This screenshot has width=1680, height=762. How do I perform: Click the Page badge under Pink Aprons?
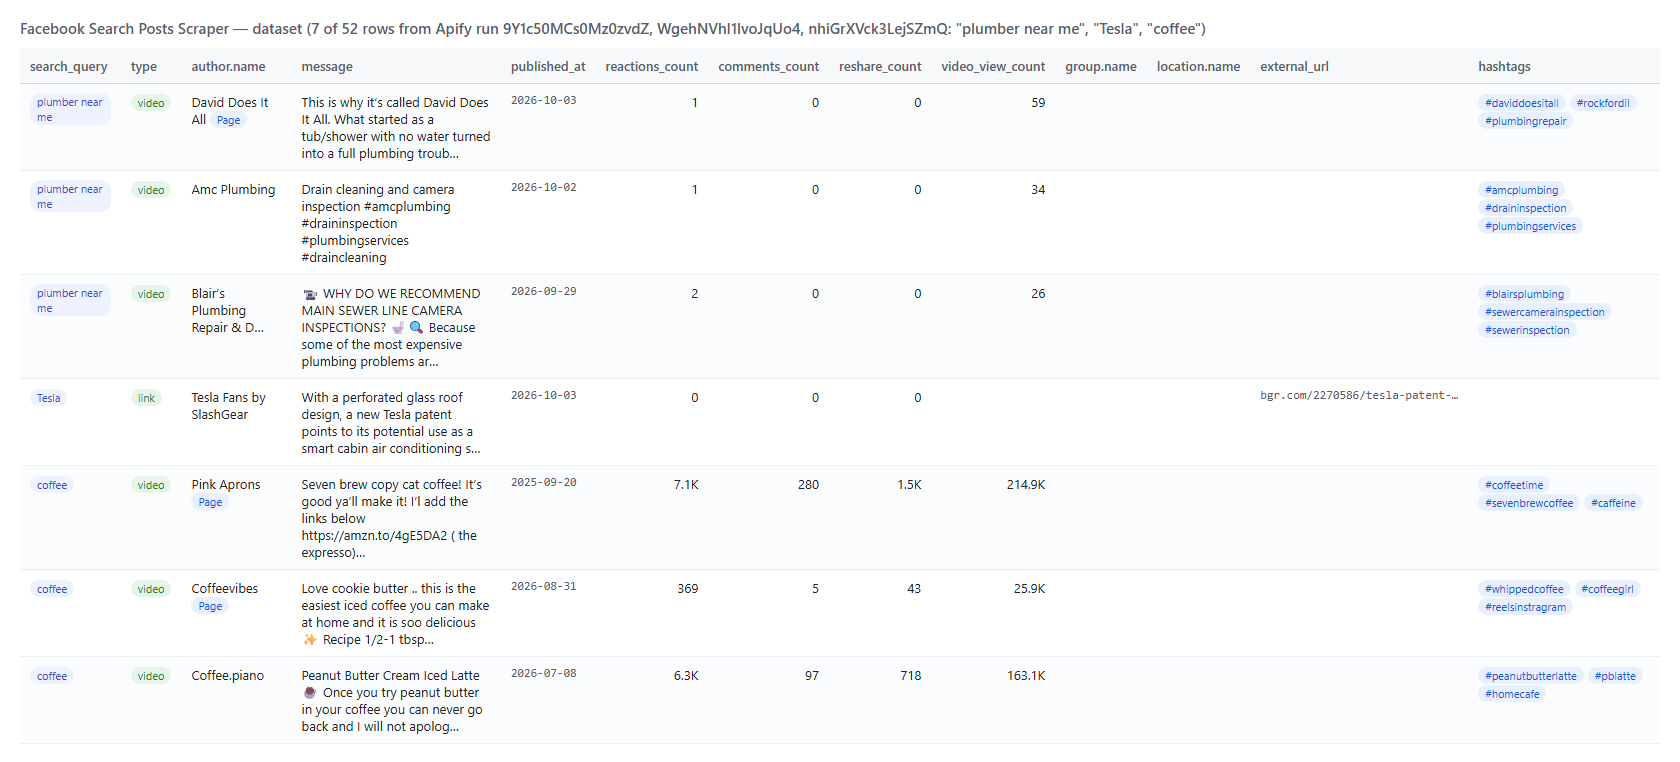(x=210, y=502)
